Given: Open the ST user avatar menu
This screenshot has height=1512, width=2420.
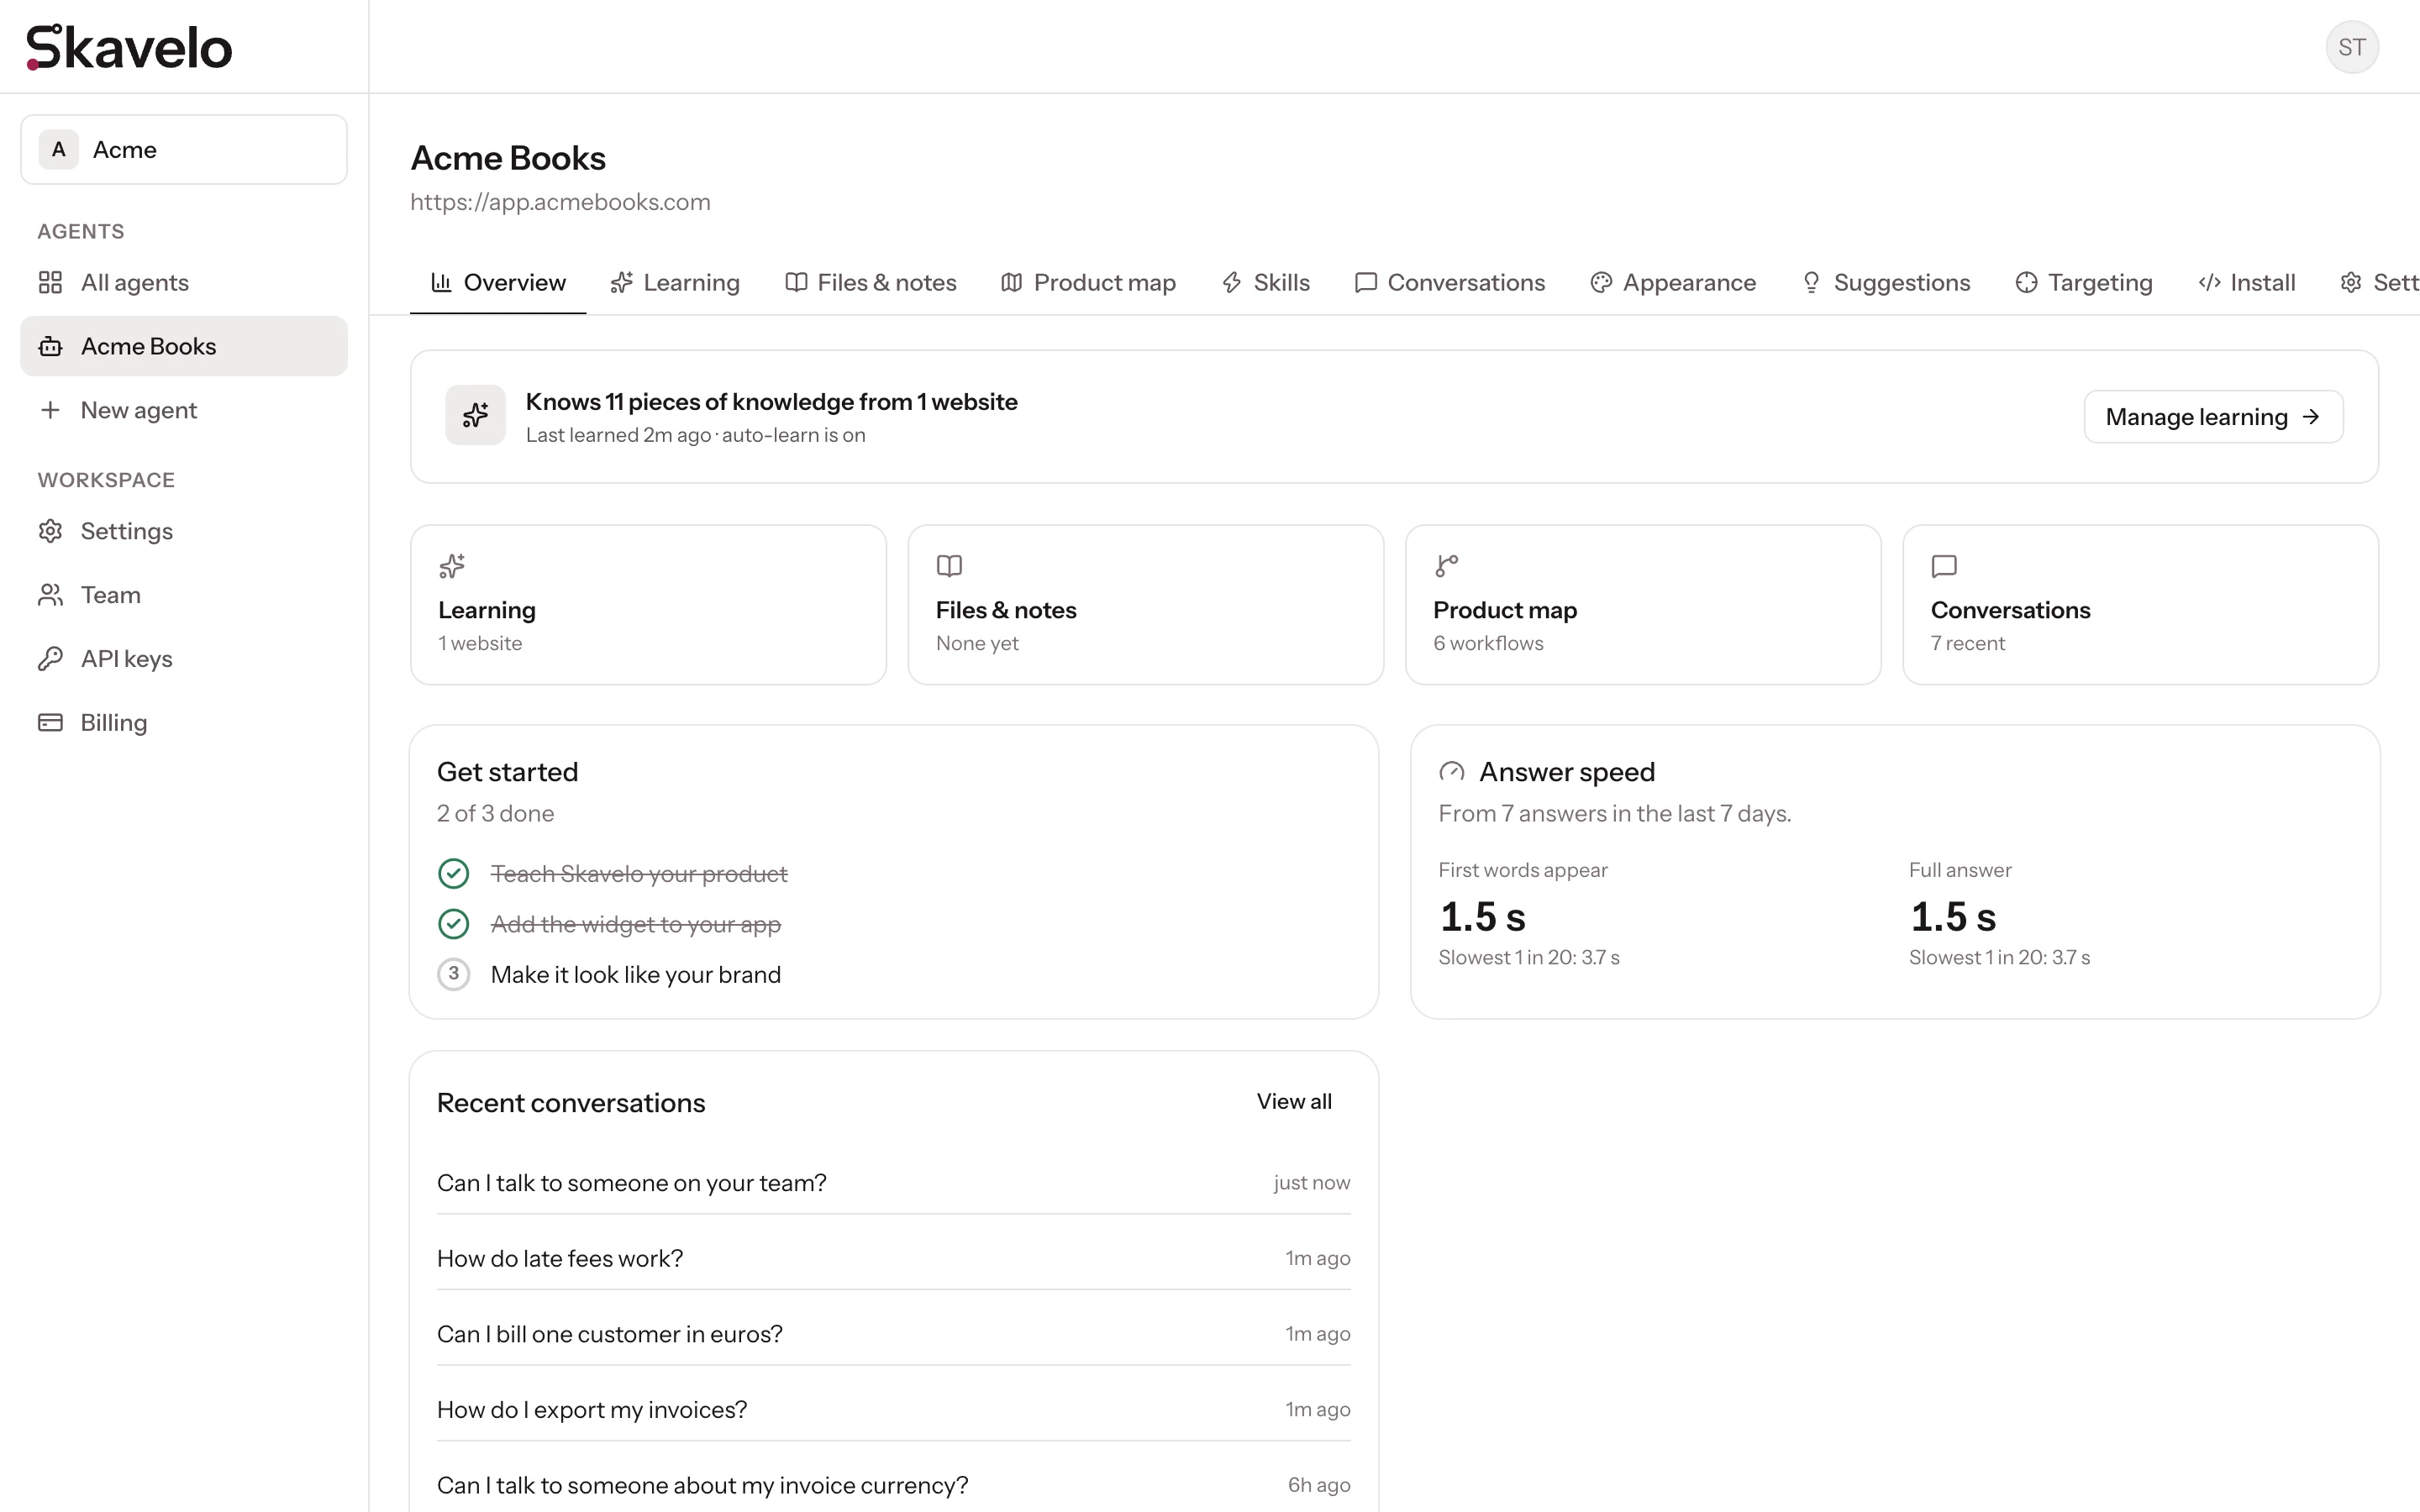Looking at the screenshot, I should [2351, 47].
